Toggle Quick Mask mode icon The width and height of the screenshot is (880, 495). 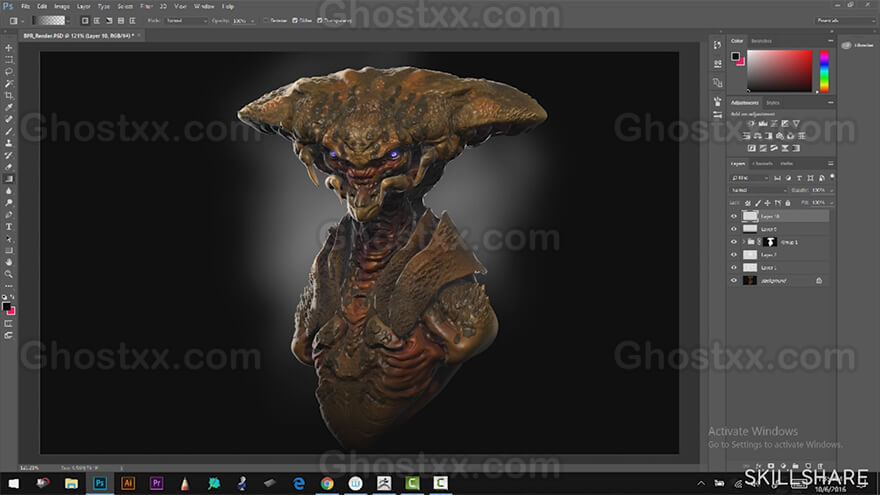(8, 324)
